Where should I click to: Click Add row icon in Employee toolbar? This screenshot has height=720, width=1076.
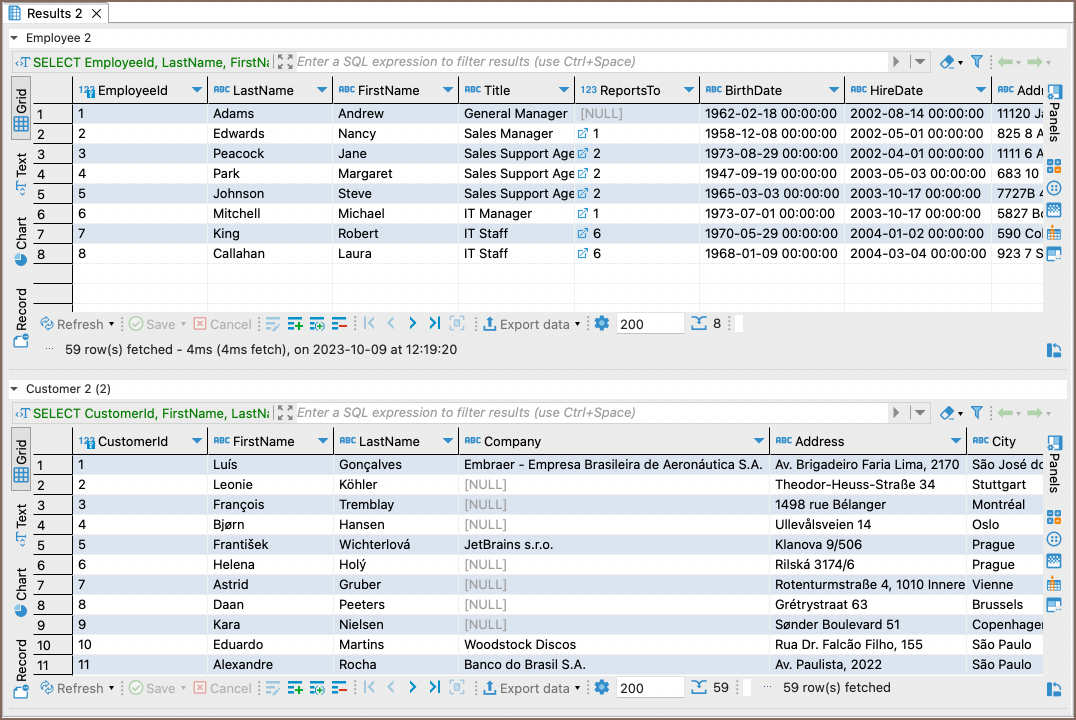(x=295, y=324)
